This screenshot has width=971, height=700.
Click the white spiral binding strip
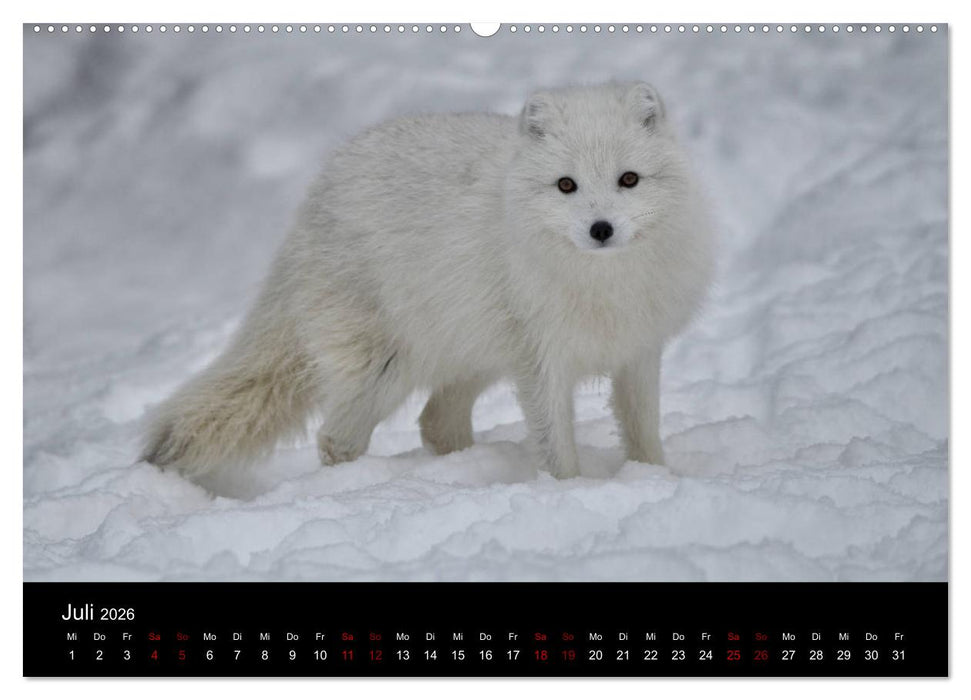(x=250, y=36)
